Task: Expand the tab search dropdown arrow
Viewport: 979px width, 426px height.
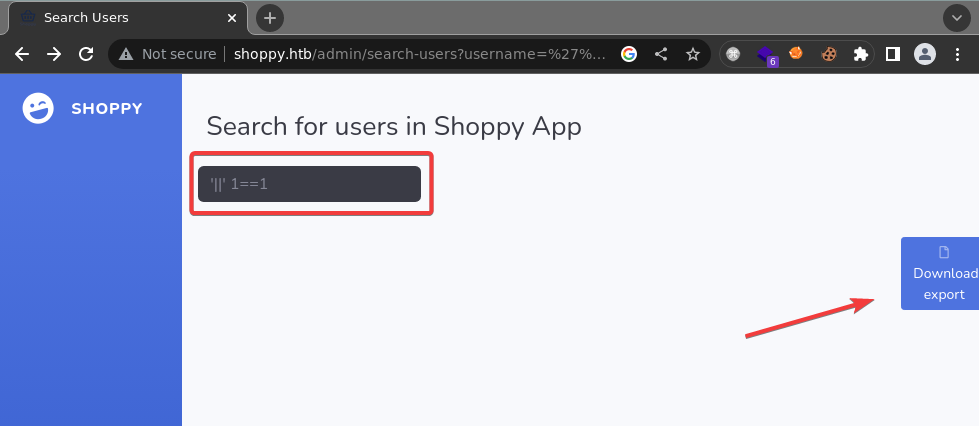Action: pos(957,18)
